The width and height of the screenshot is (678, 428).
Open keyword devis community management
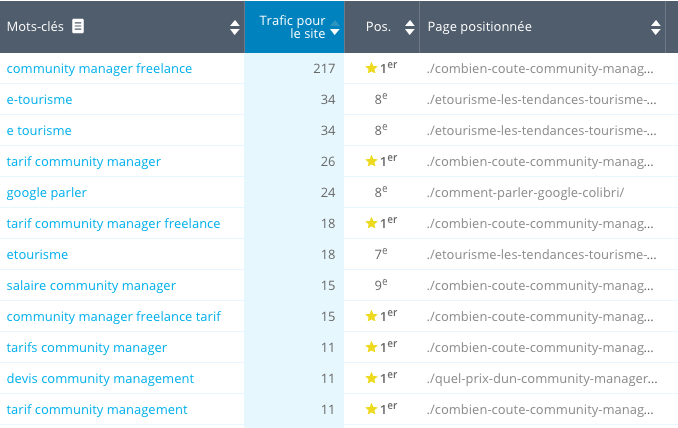point(100,379)
